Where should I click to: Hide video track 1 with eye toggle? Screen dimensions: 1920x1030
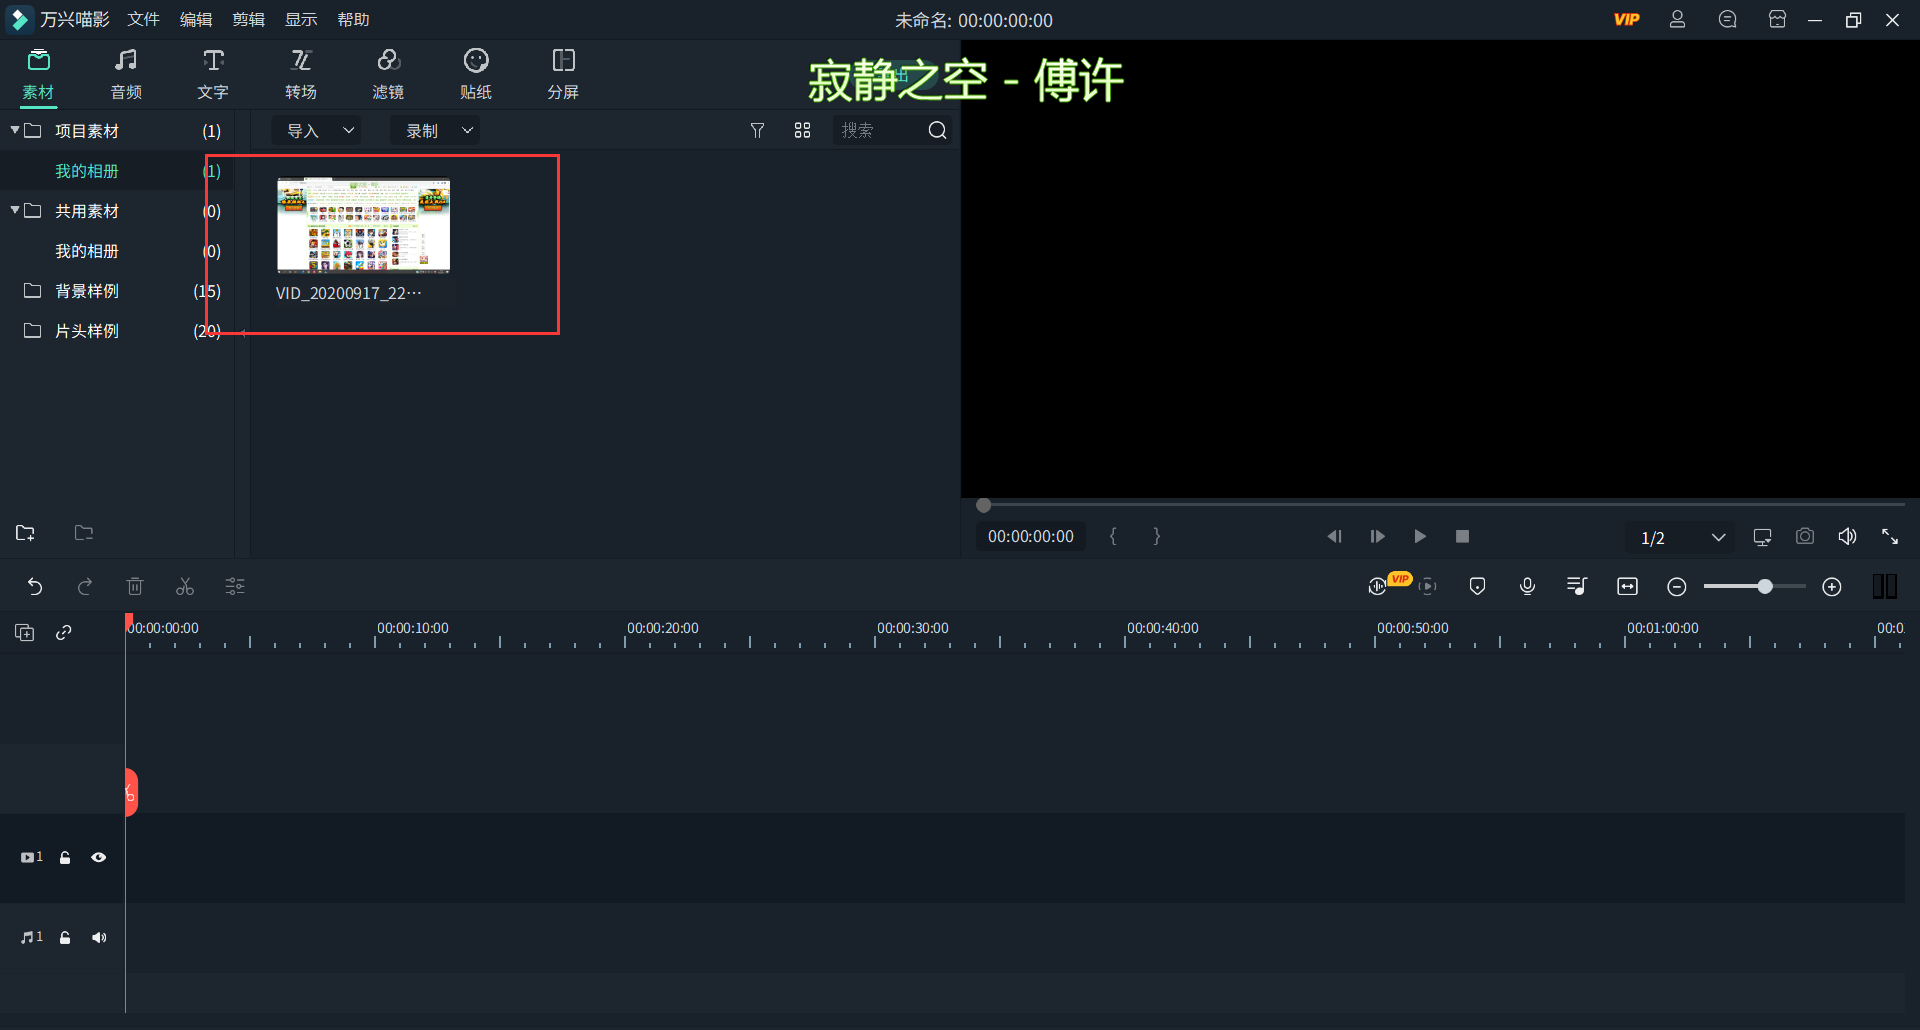pos(99,857)
